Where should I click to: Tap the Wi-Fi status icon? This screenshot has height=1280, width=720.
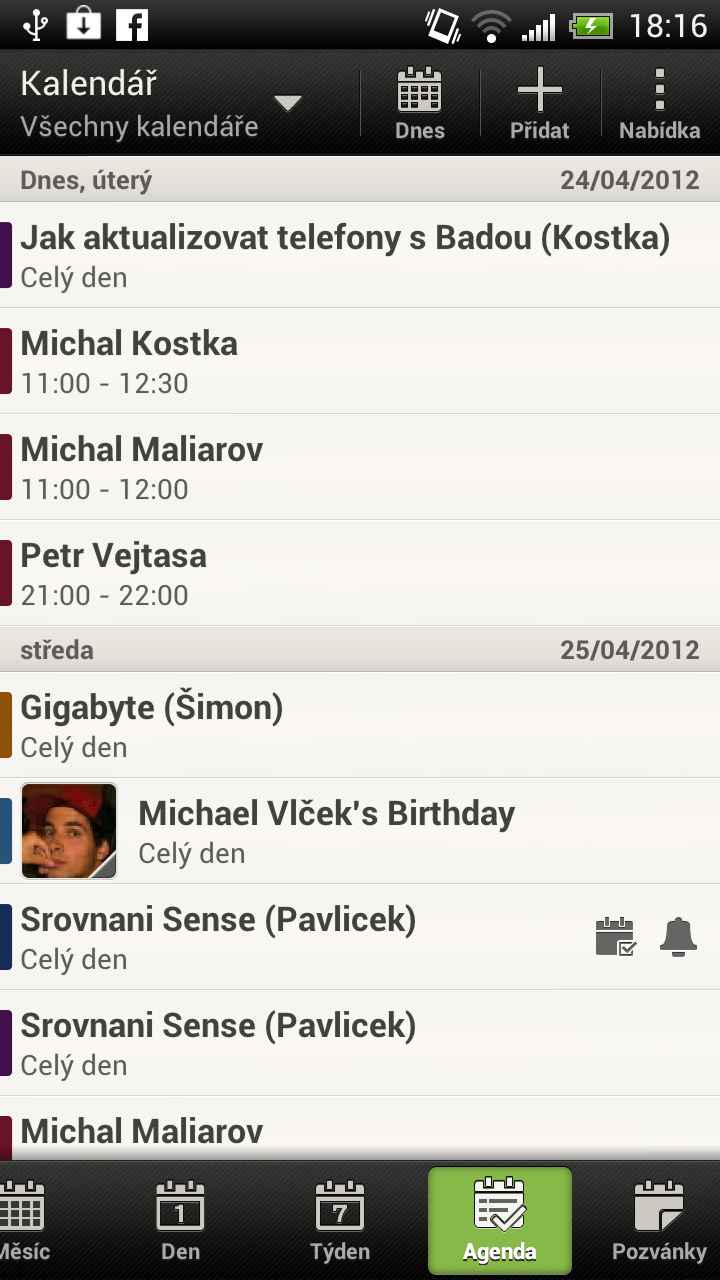tap(491, 25)
